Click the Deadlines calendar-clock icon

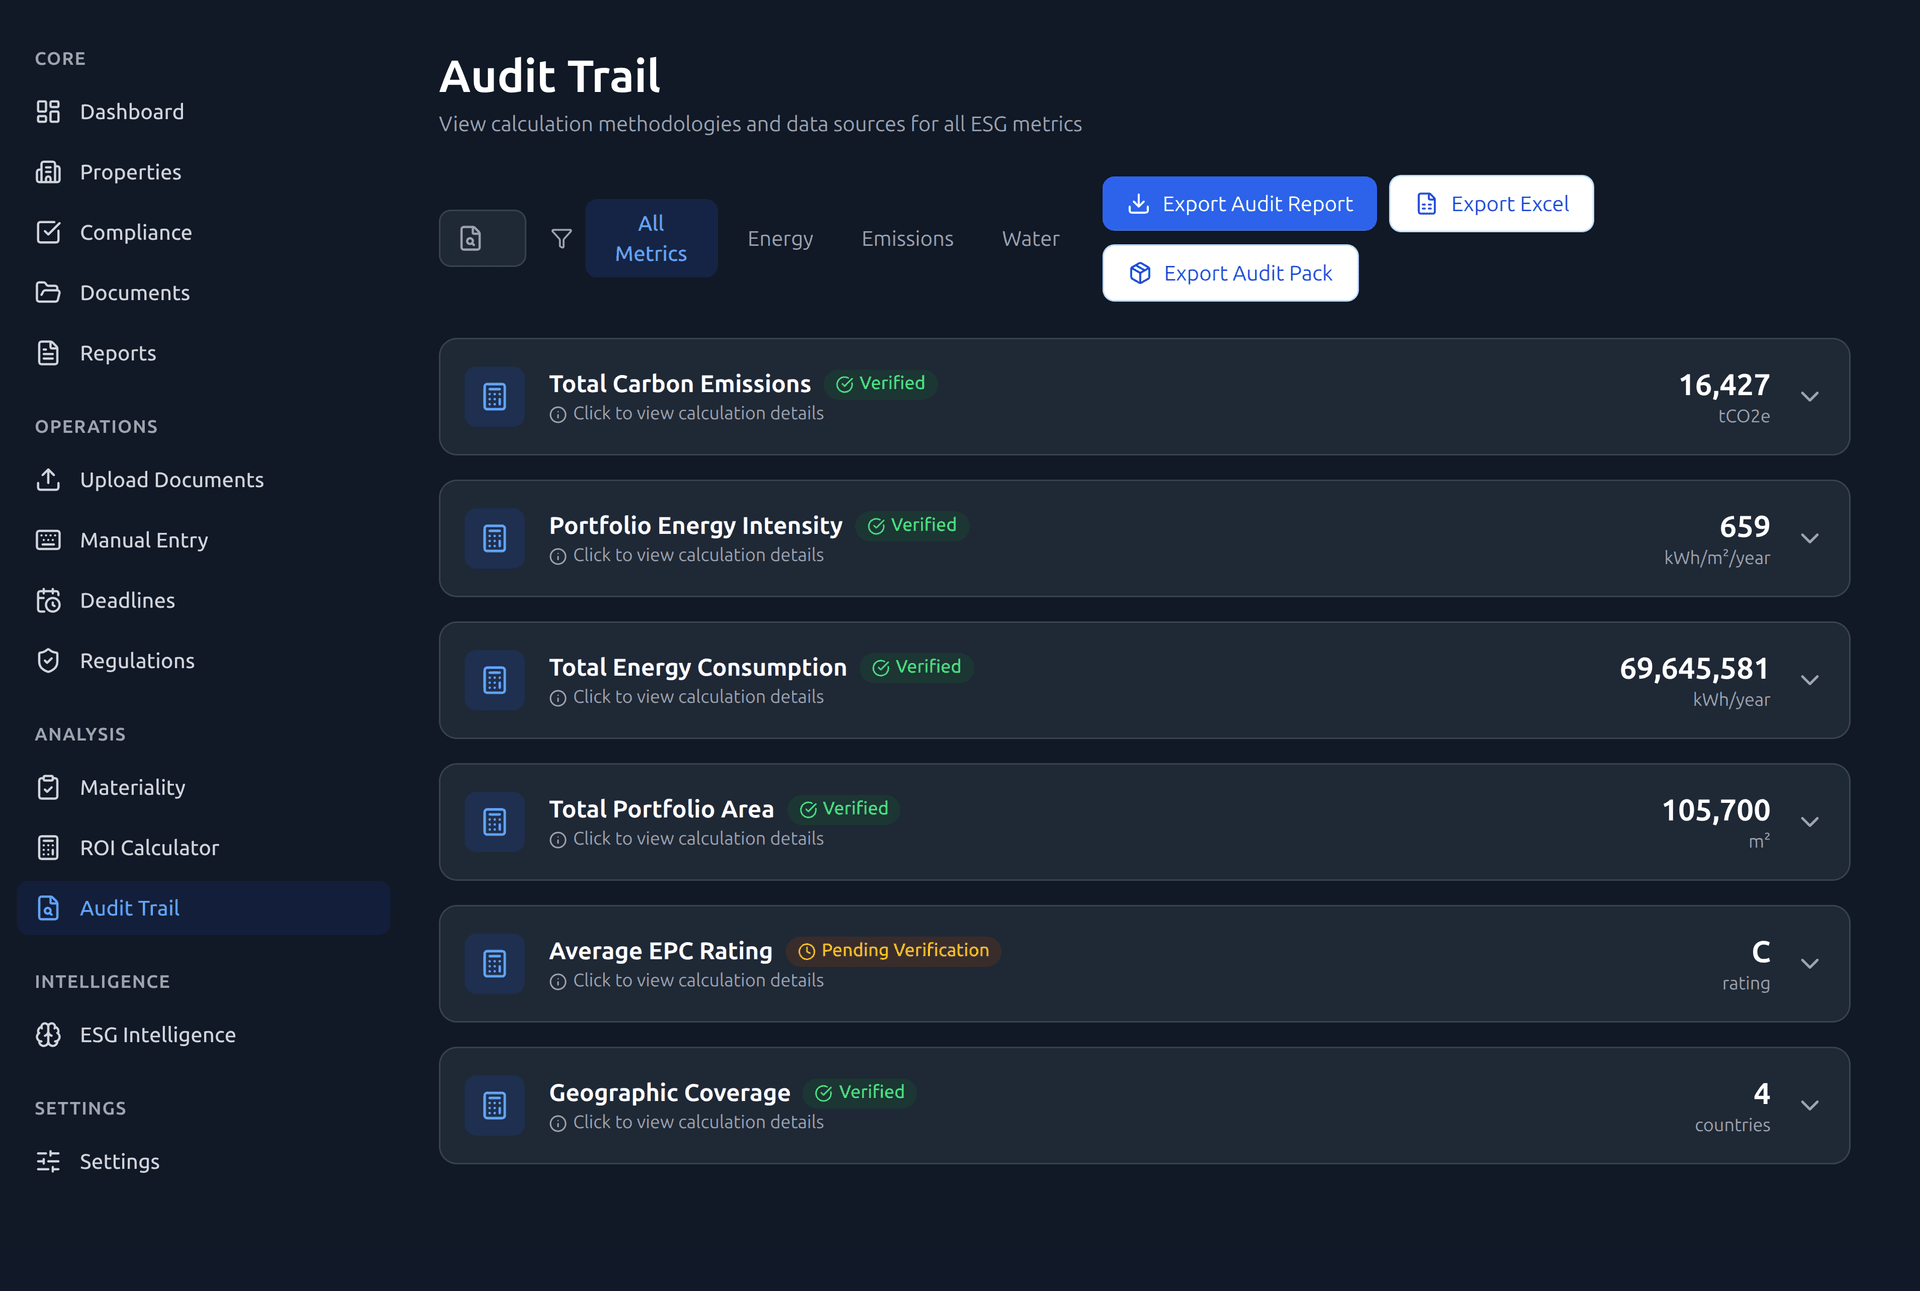[x=48, y=601]
